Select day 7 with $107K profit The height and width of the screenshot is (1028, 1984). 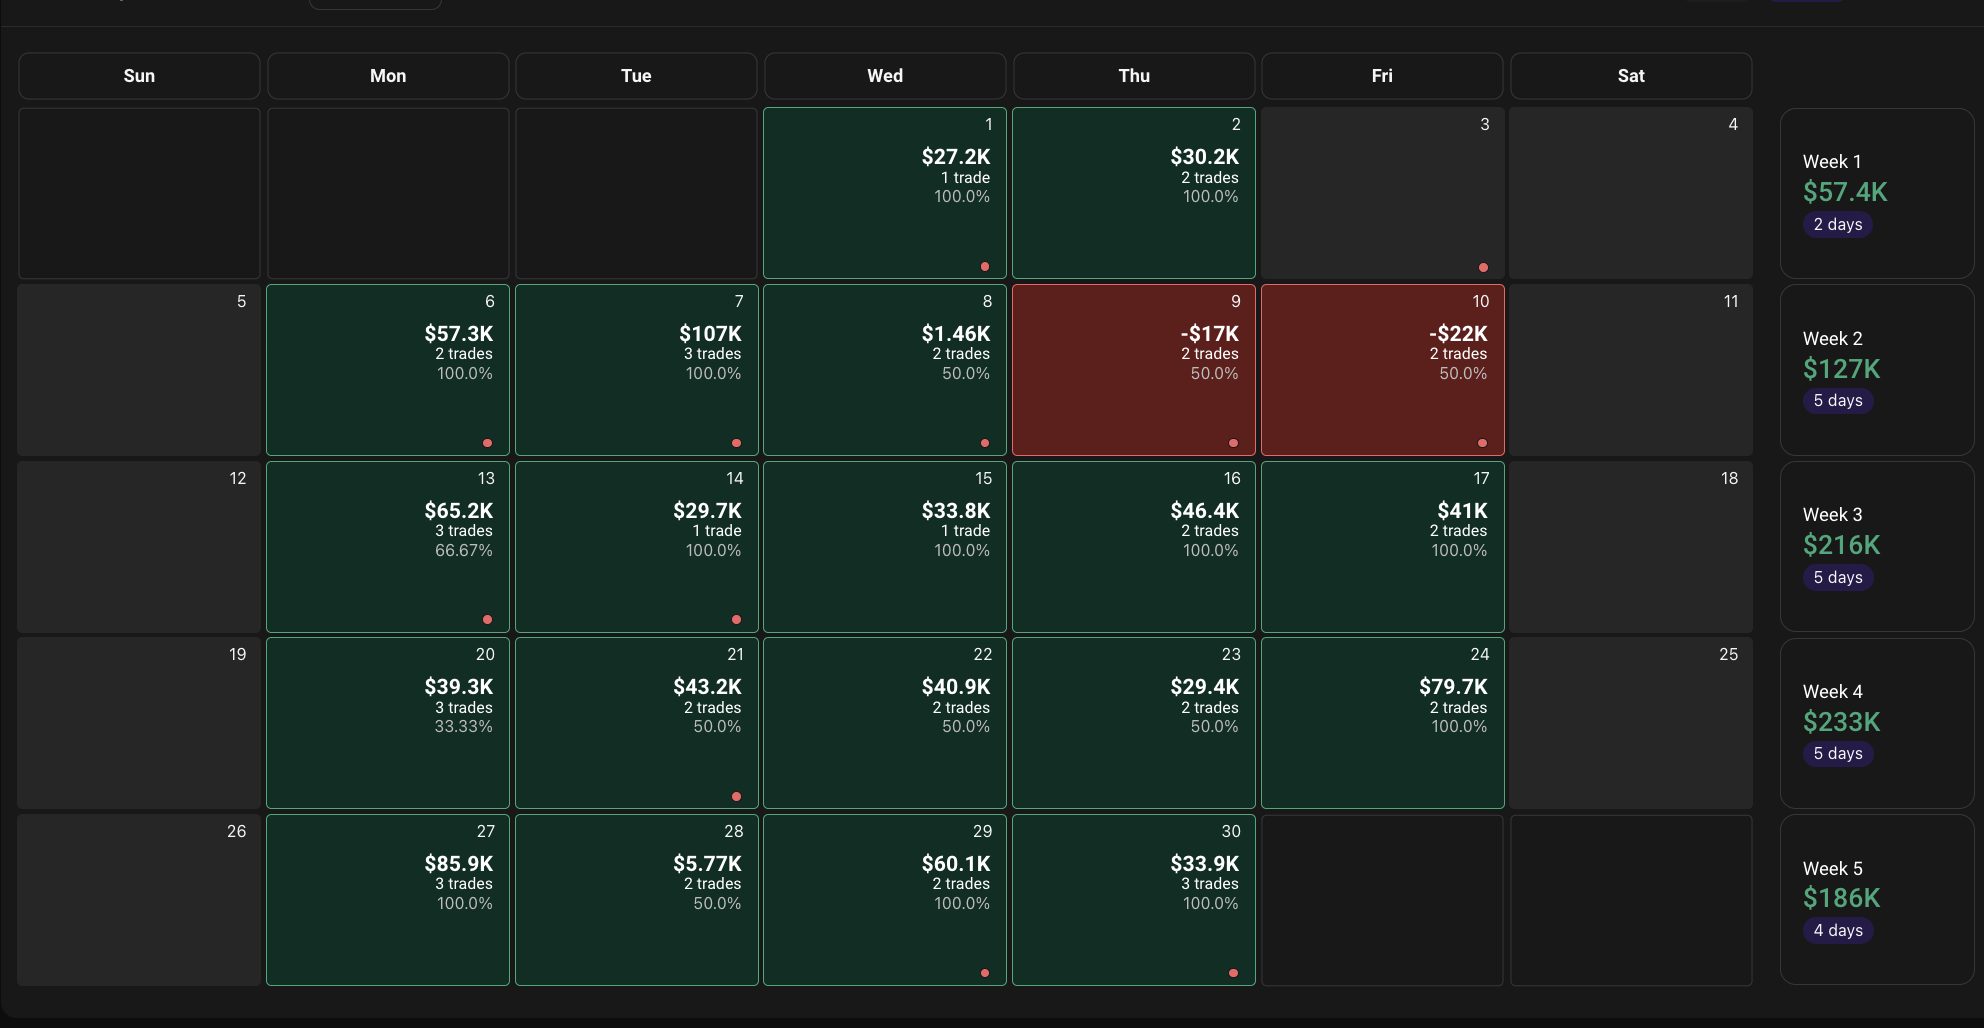[x=637, y=370]
